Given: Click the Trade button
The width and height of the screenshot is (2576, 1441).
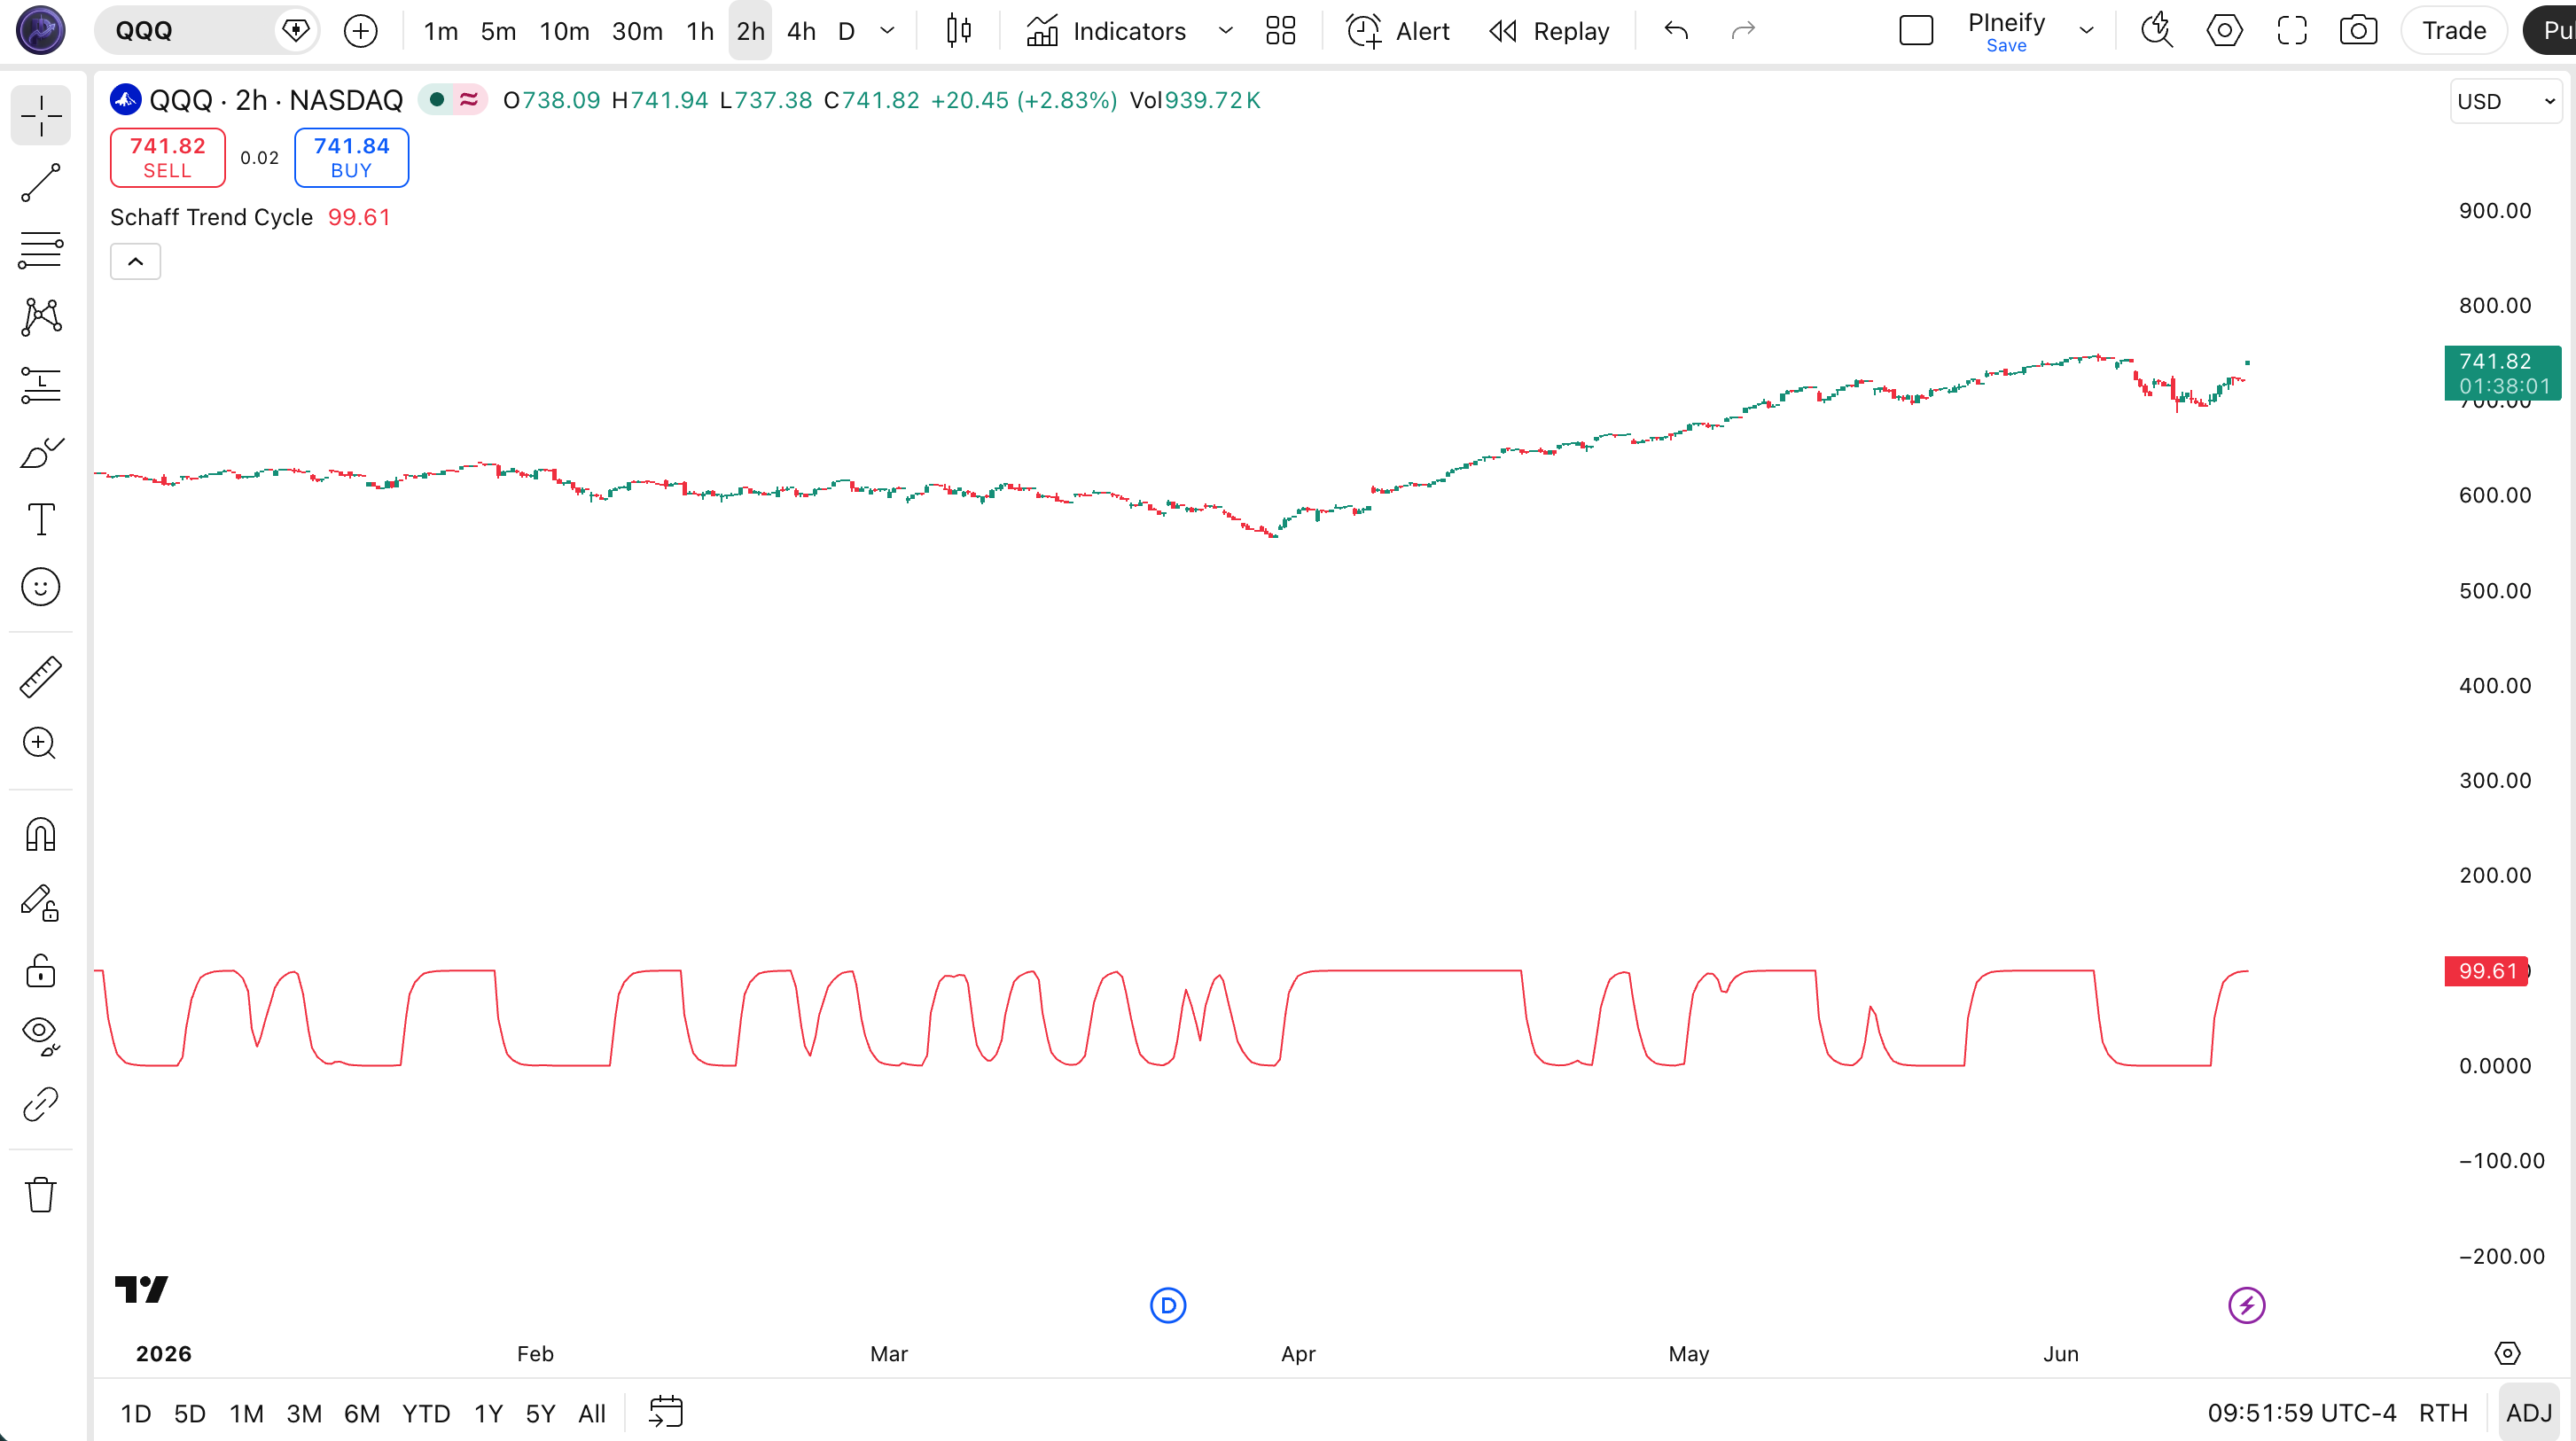Looking at the screenshot, I should coord(2454,31).
